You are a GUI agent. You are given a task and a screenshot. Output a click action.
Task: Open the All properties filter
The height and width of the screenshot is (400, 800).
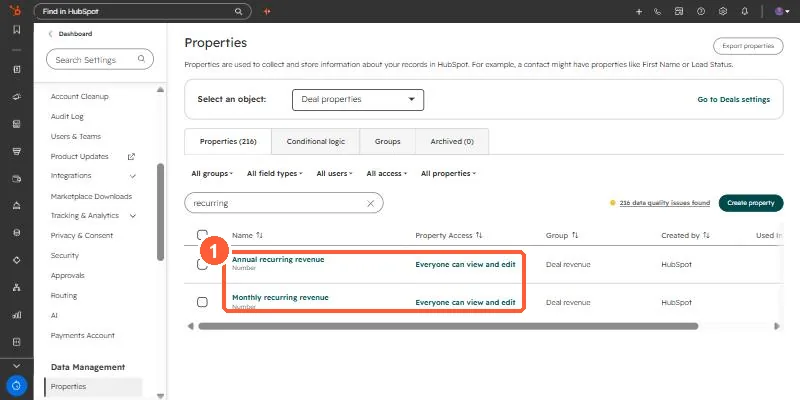tap(448, 173)
